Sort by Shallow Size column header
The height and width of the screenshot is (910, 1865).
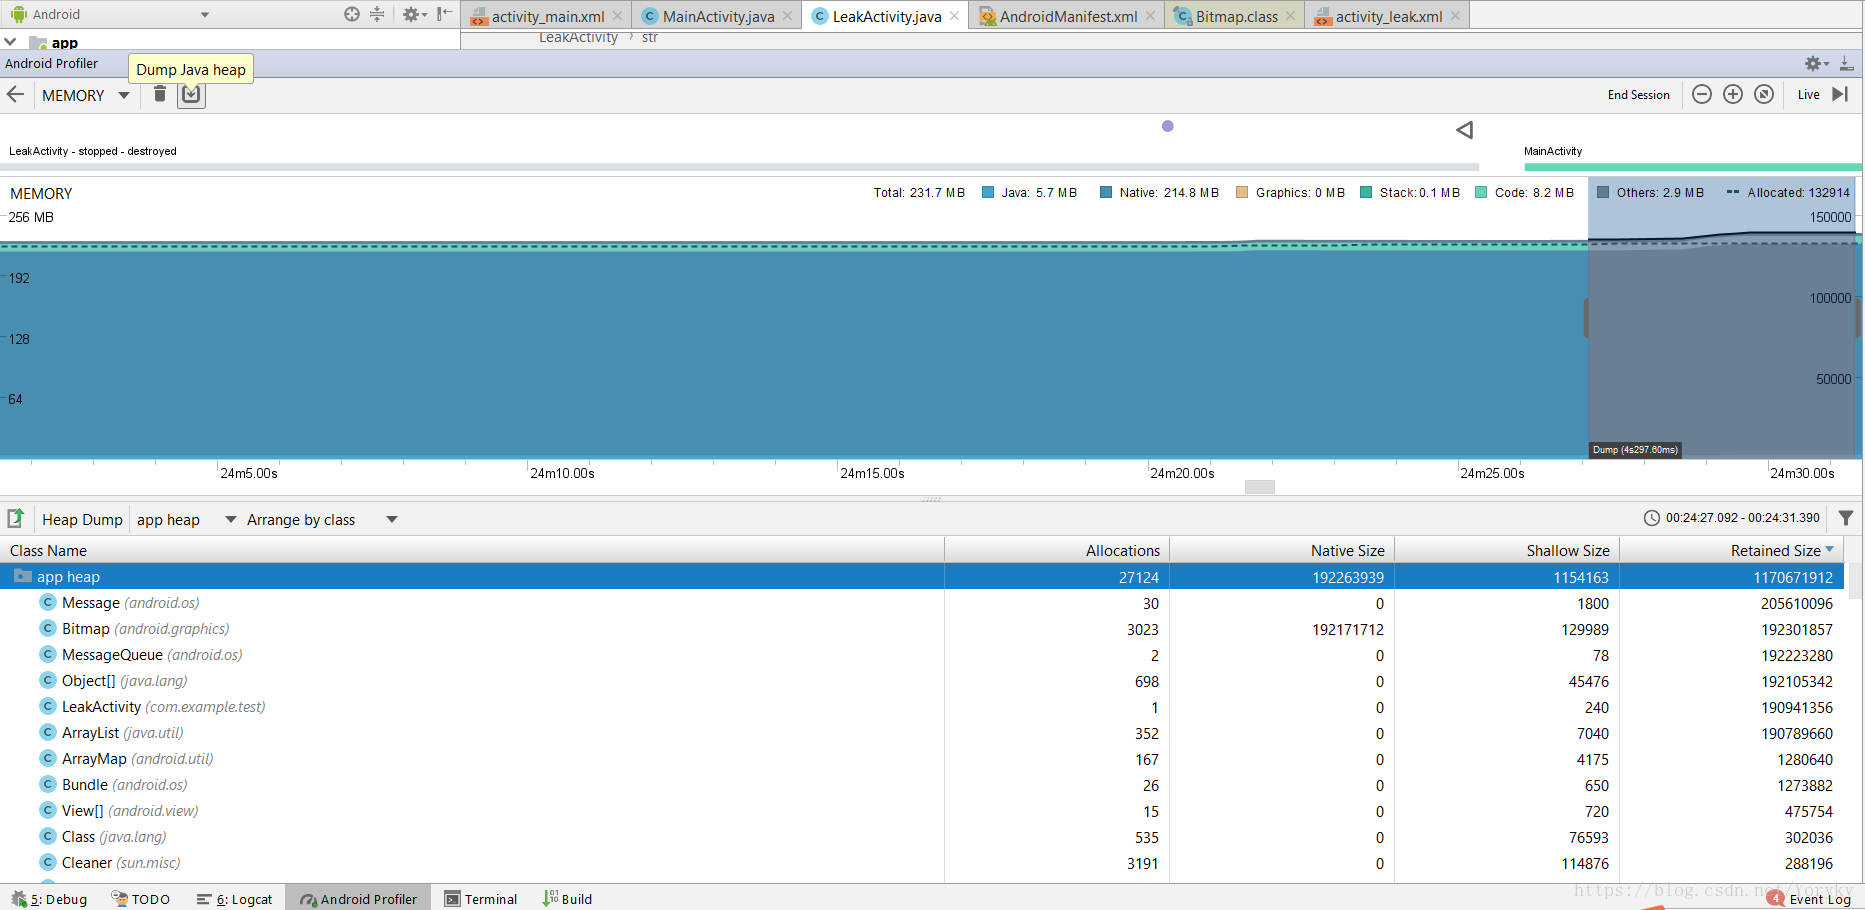click(1506, 550)
